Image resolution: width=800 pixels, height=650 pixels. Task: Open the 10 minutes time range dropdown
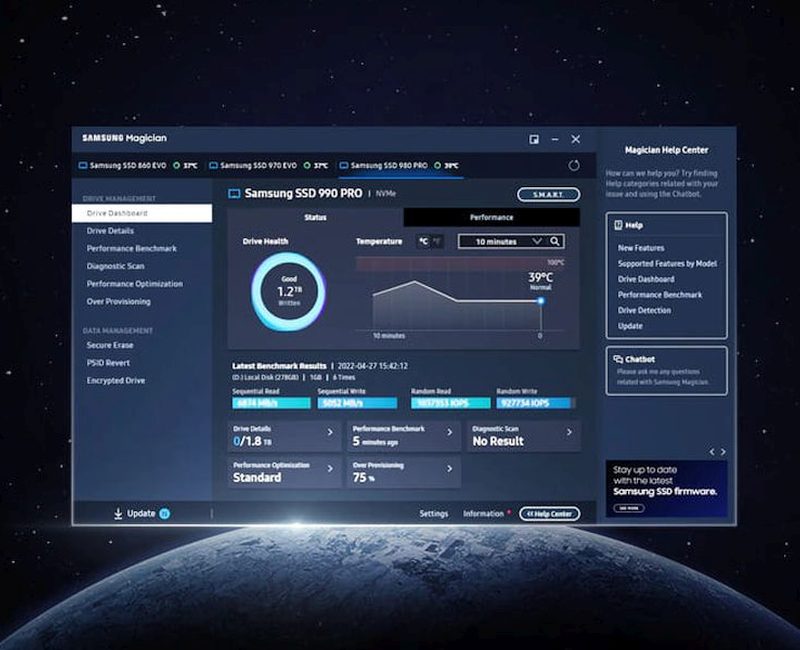point(500,242)
